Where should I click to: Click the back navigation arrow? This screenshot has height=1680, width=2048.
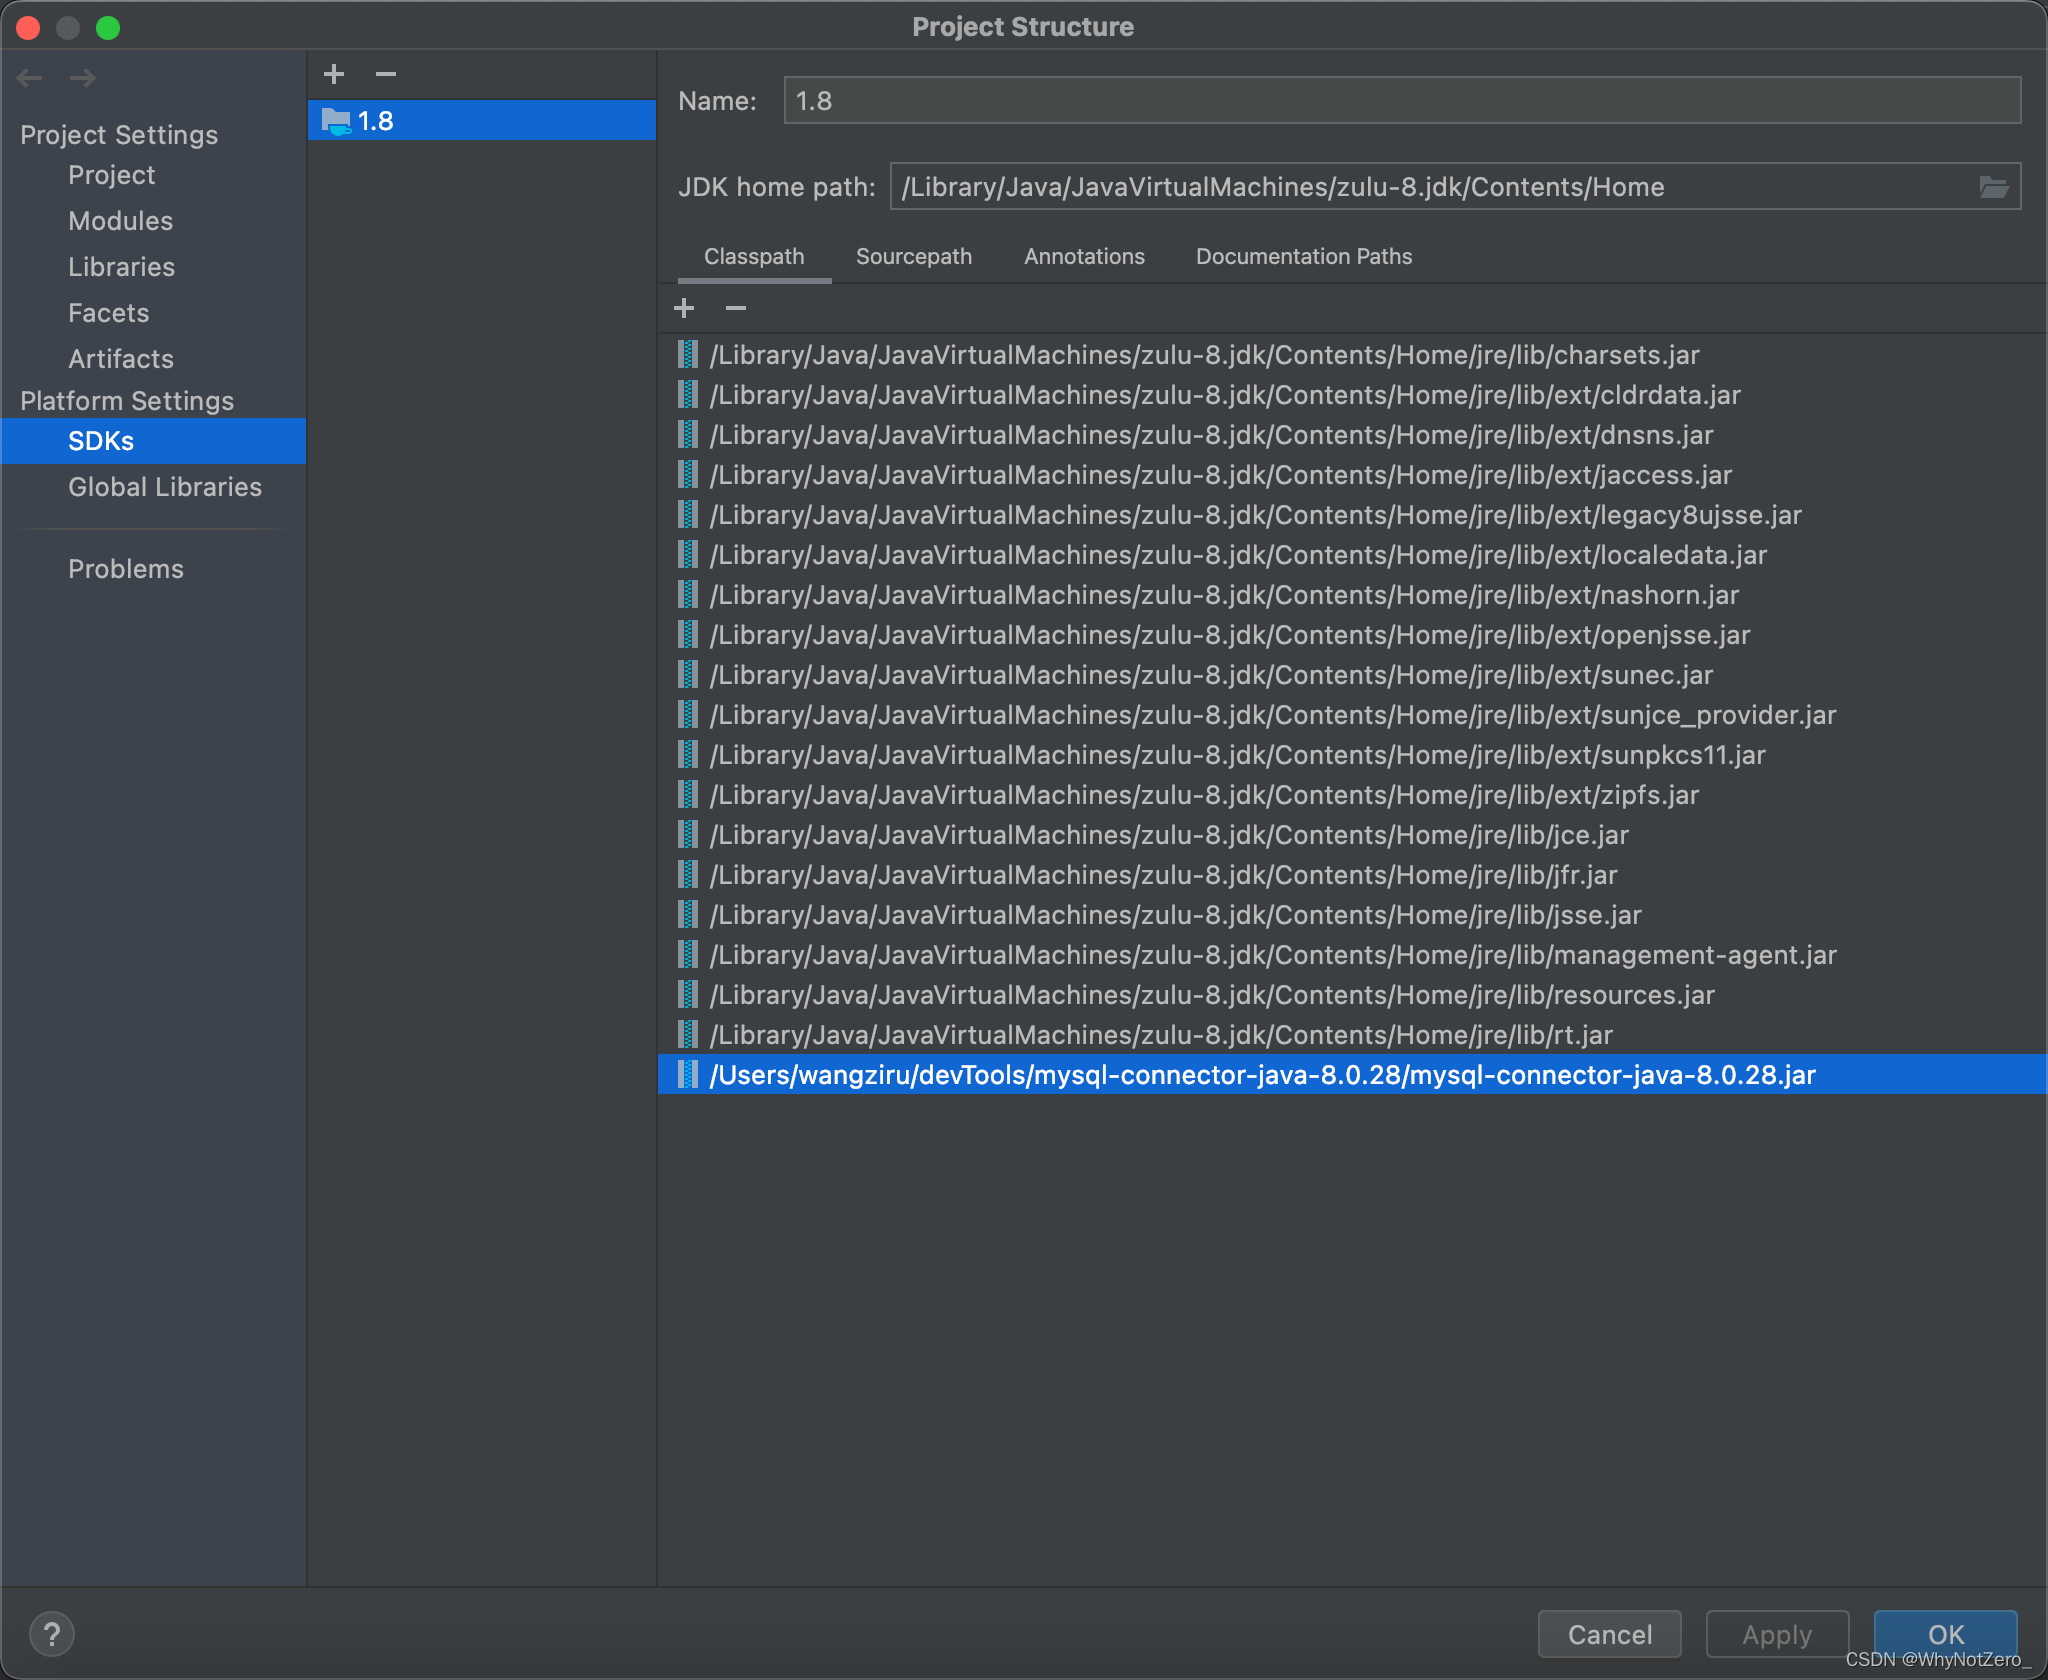[x=29, y=77]
